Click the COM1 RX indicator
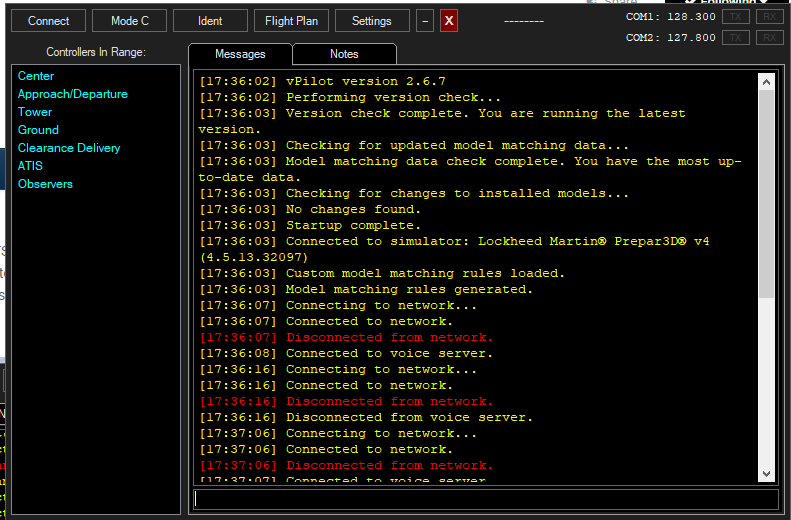 (x=769, y=17)
